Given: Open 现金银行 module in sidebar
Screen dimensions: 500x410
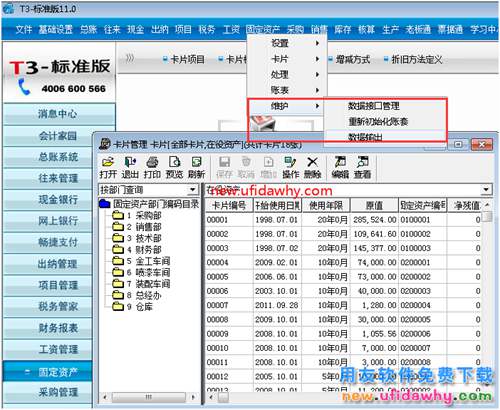Looking at the screenshot, I should (x=48, y=200).
